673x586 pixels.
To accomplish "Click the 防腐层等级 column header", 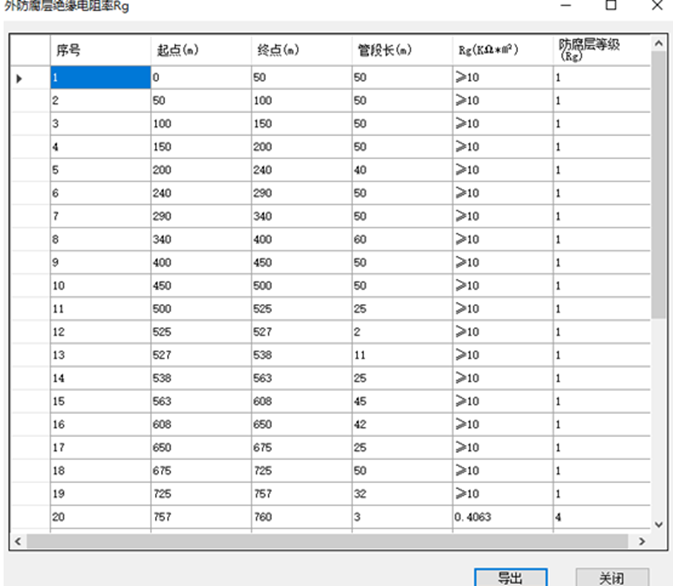I will point(600,50).
